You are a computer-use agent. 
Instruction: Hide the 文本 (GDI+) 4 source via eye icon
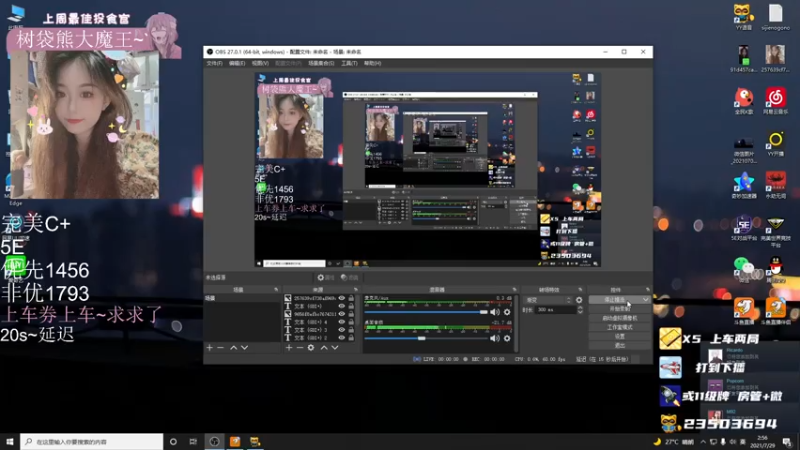pyautogui.click(x=342, y=322)
